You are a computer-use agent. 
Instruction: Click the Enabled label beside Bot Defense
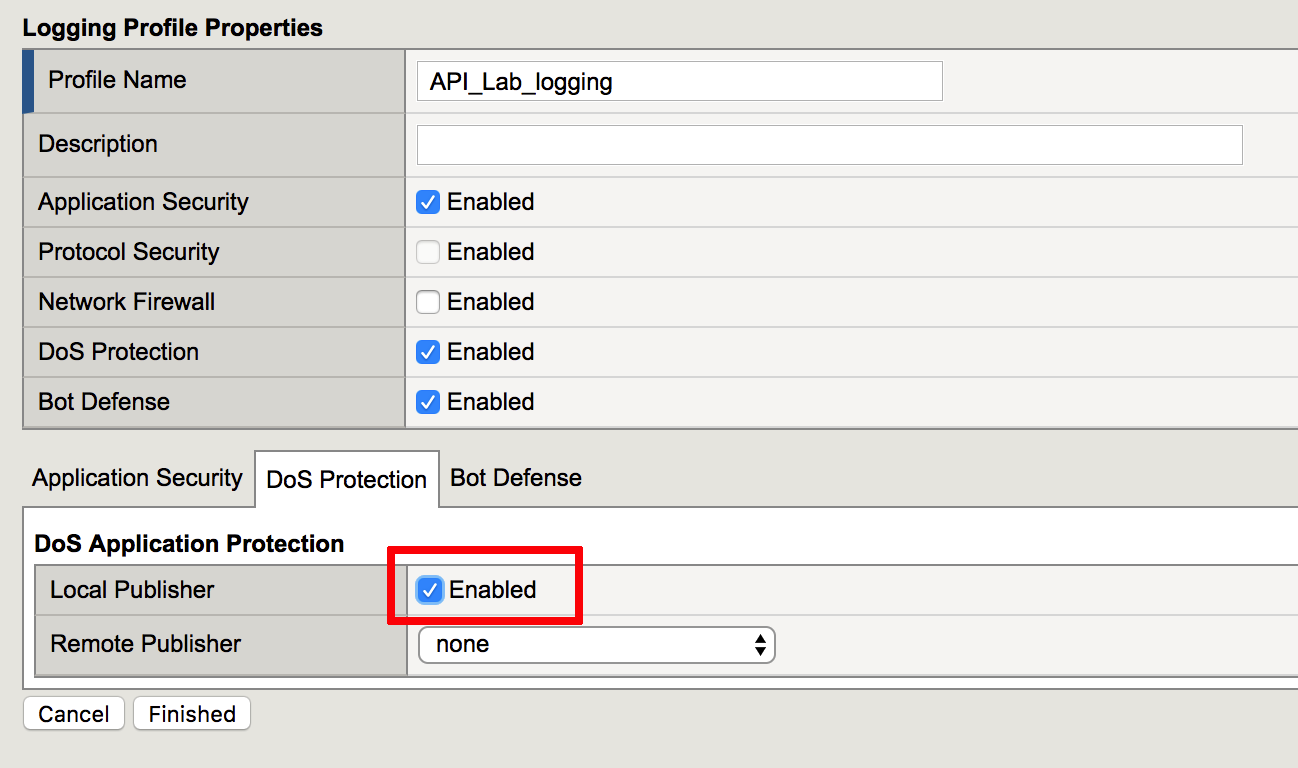(491, 402)
